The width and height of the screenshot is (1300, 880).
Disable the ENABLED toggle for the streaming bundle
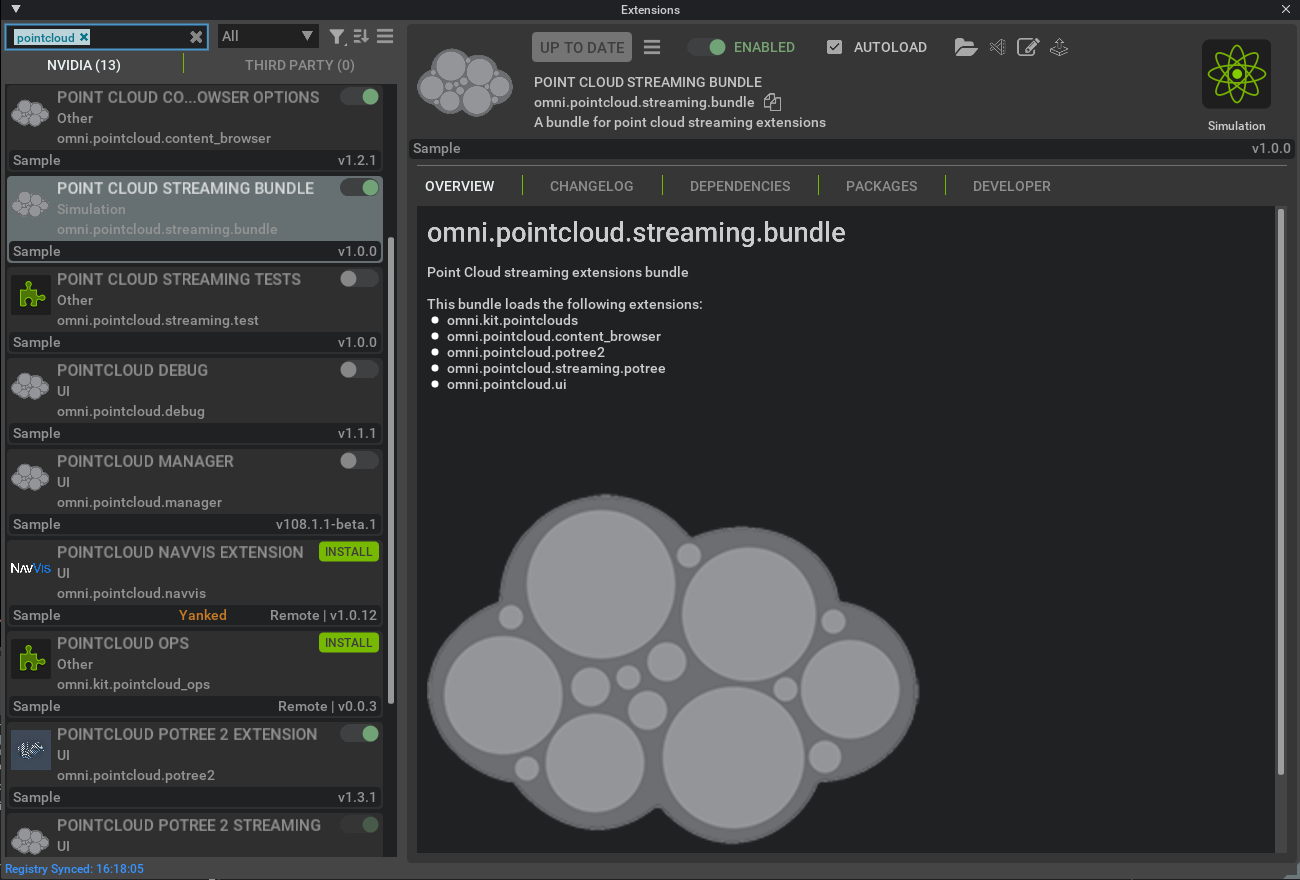[x=709, y=46]
